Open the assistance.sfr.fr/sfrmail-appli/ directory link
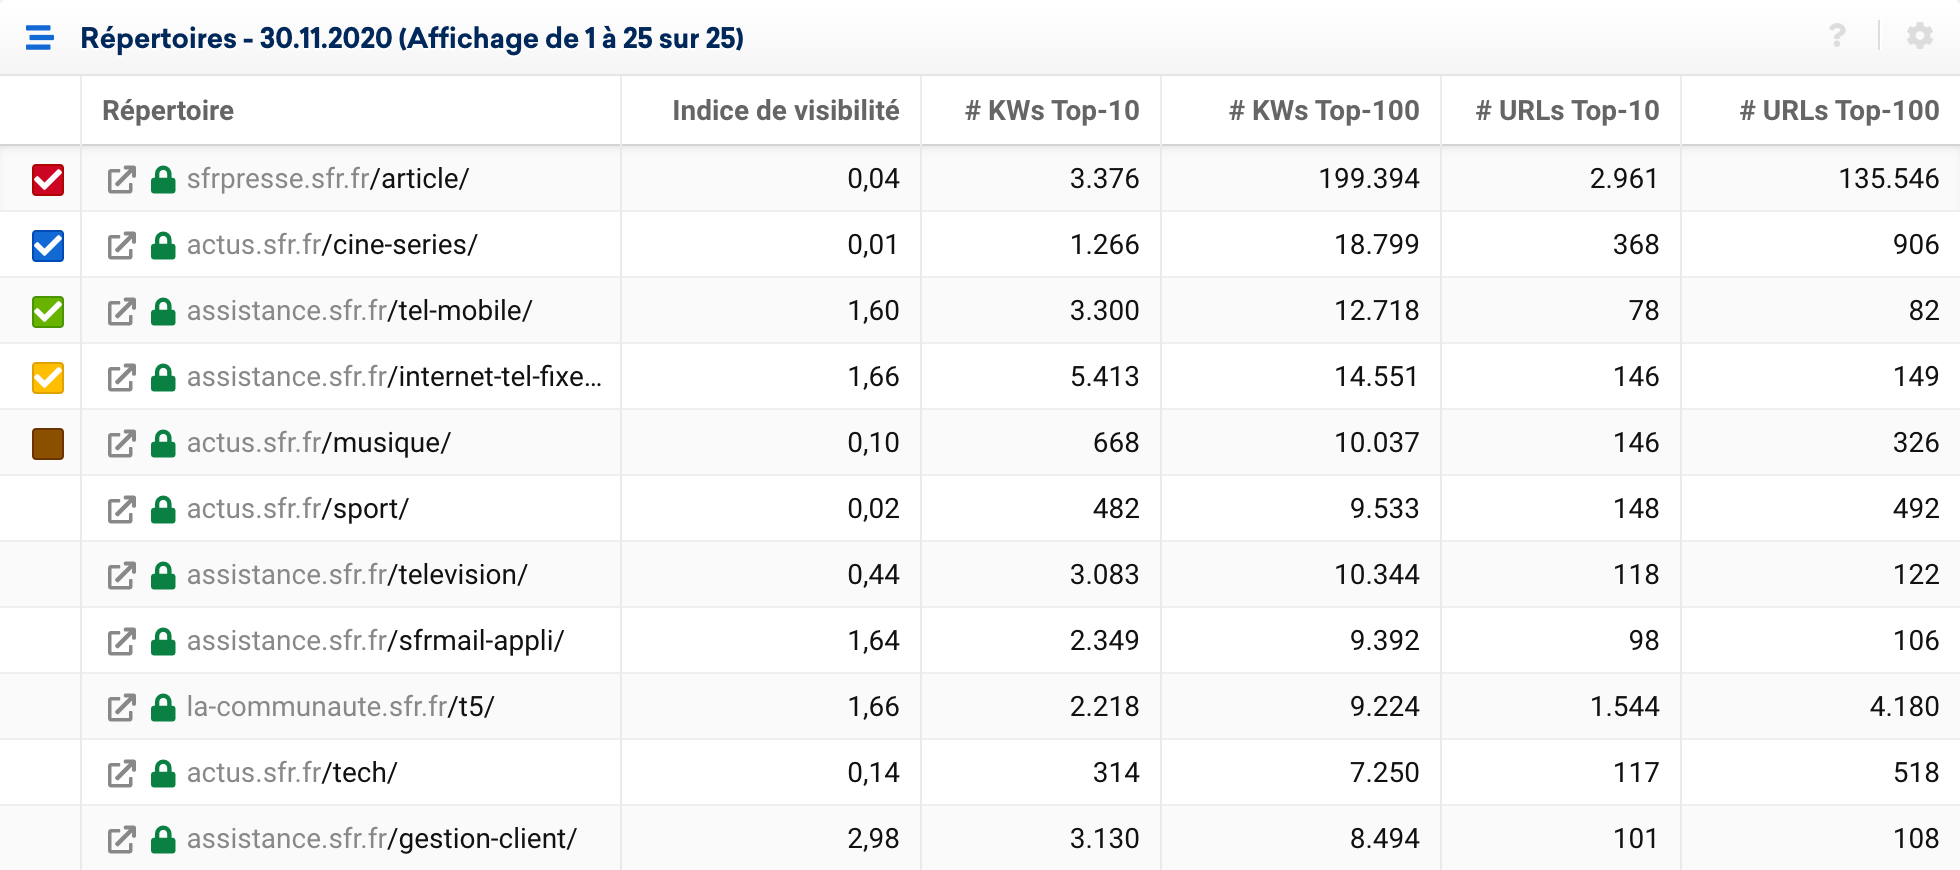 coord(375,641)
